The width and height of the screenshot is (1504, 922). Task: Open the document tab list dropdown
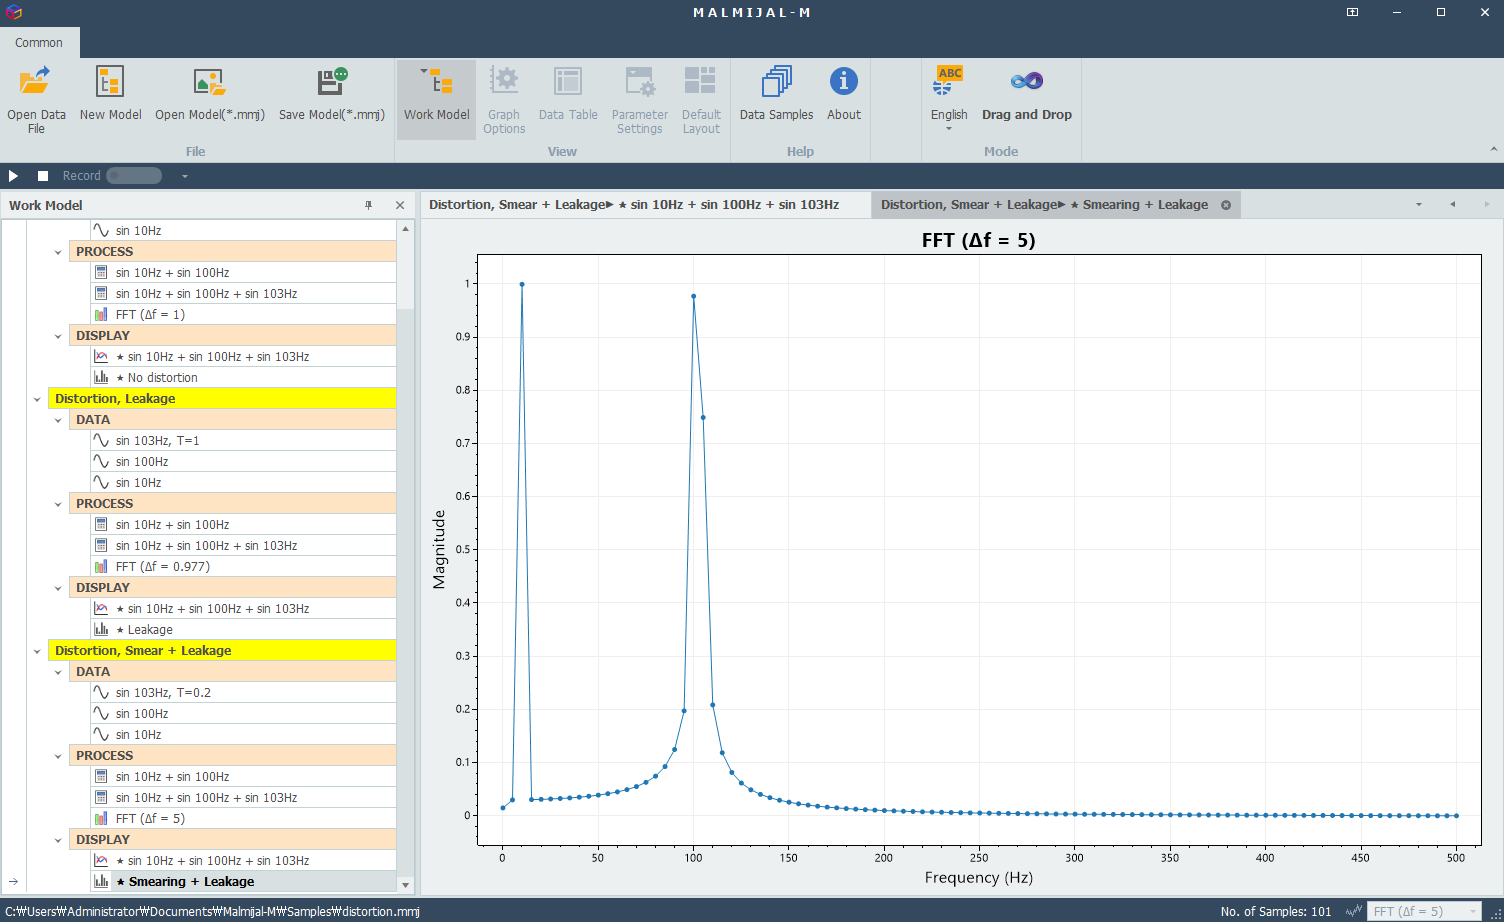pos(1419,204)
